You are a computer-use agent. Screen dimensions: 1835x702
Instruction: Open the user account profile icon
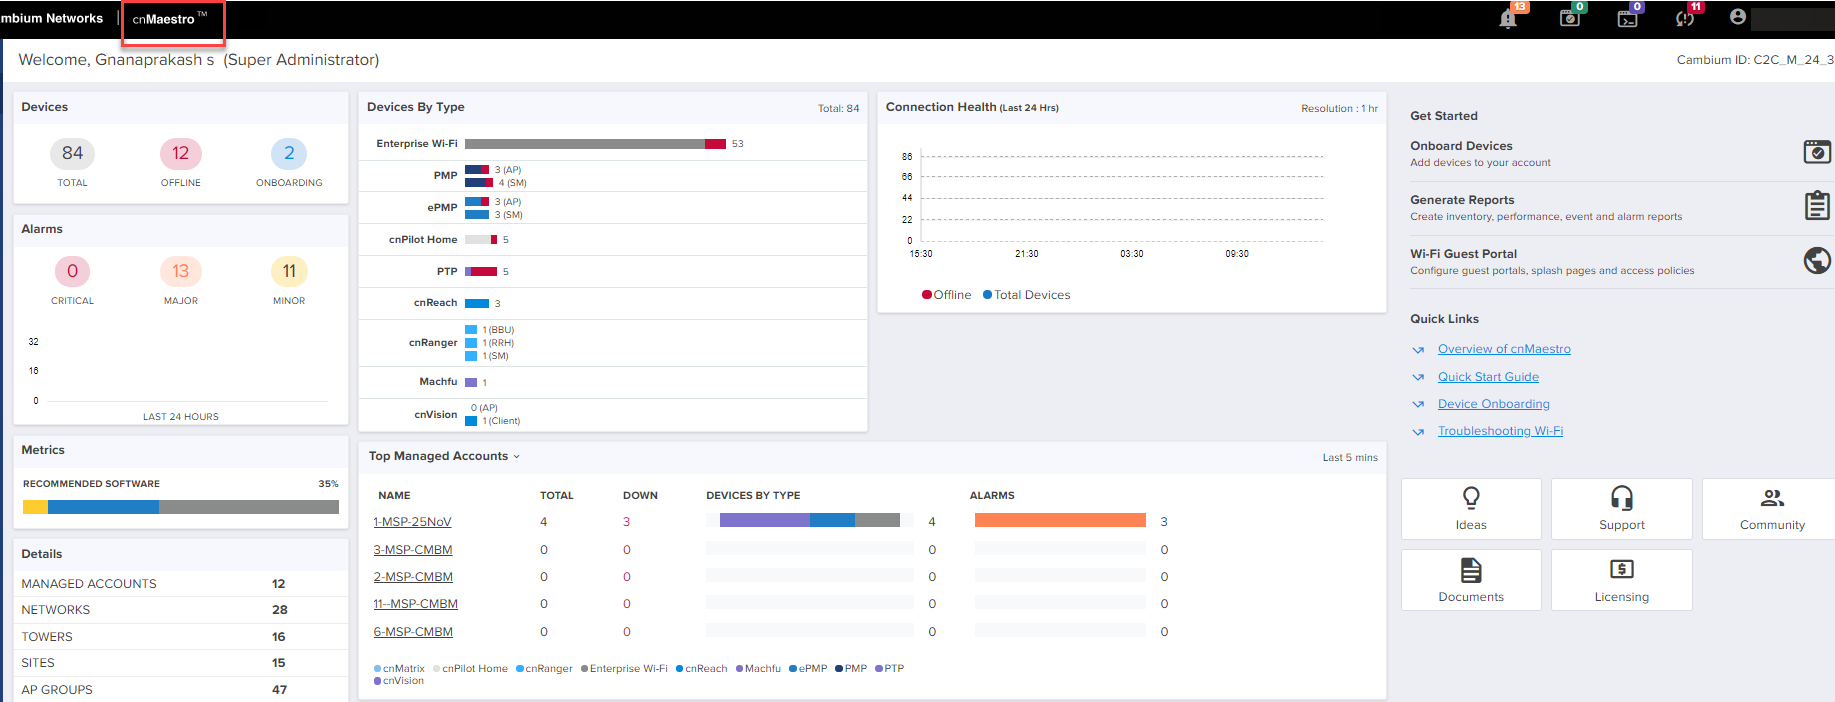pyautogui.click(x=1738, y=17)
